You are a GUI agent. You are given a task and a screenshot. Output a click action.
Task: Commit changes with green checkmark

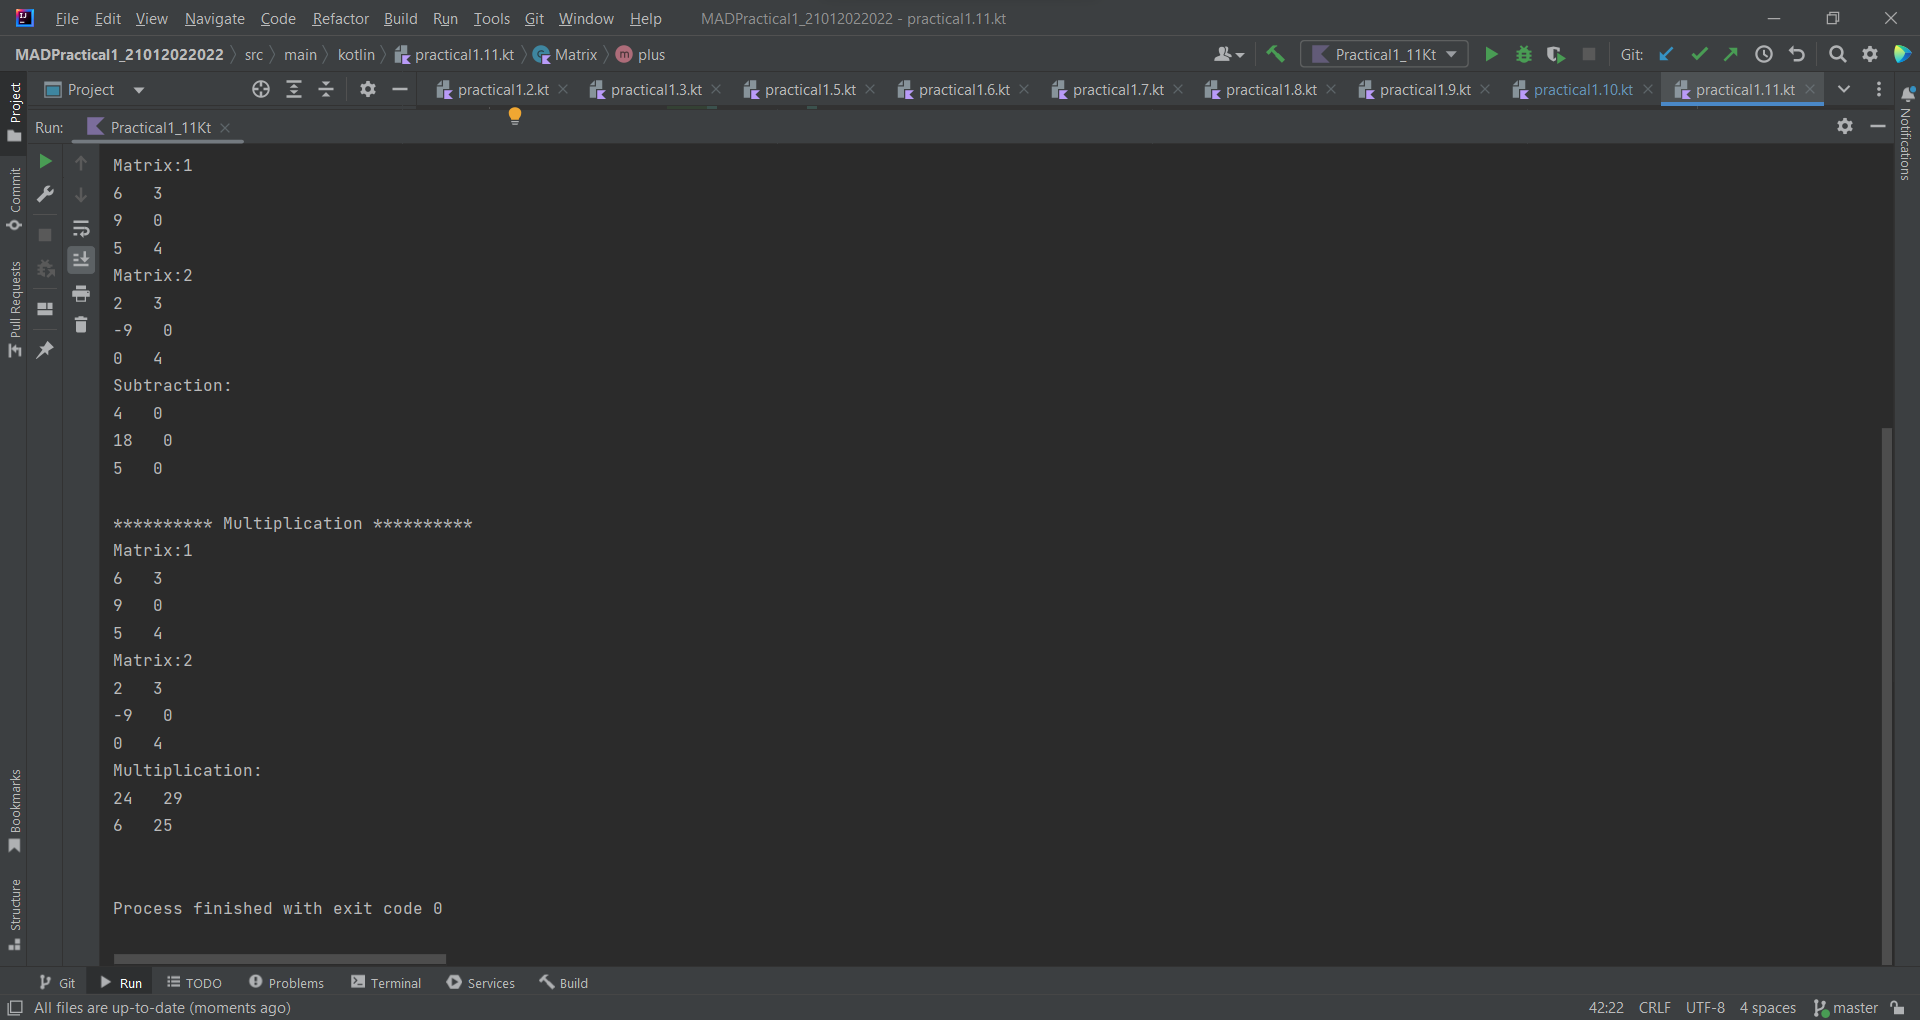[x=1699, y=55]
